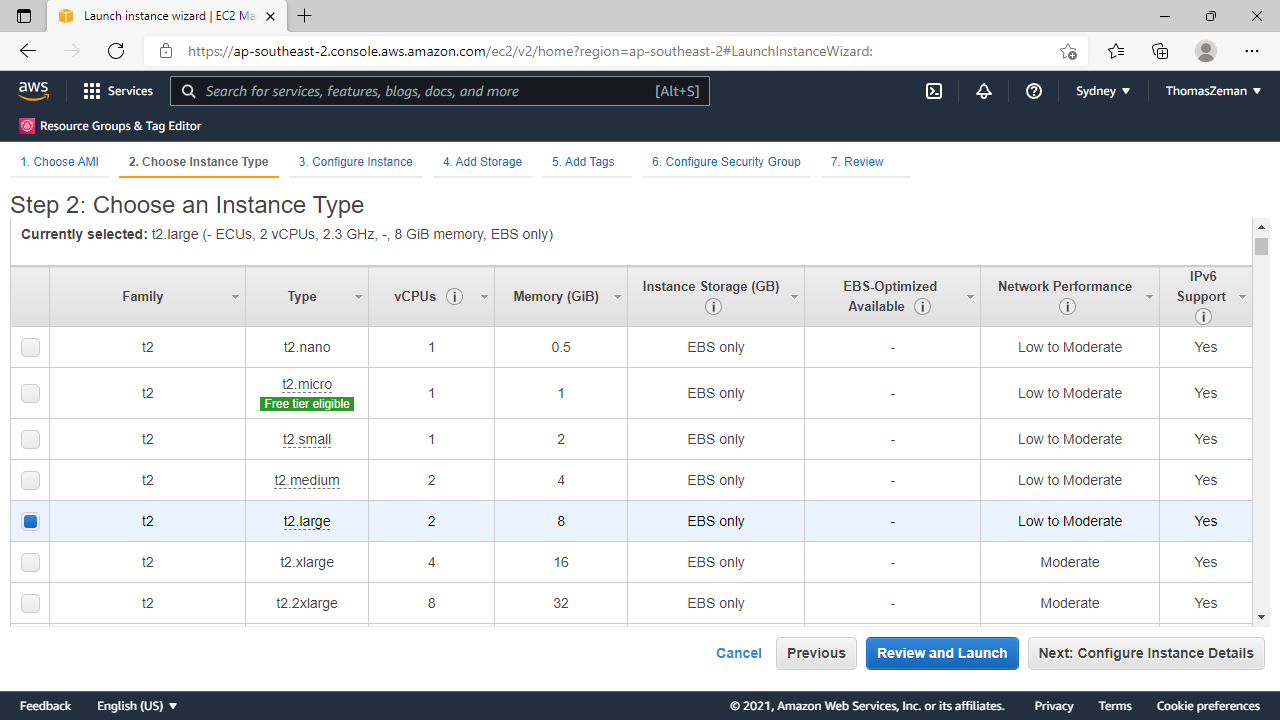The width and height of the screenshot is (1280, 720).
Task: Click the scrollbar down arrow
Action: (x=1261, y=618)
